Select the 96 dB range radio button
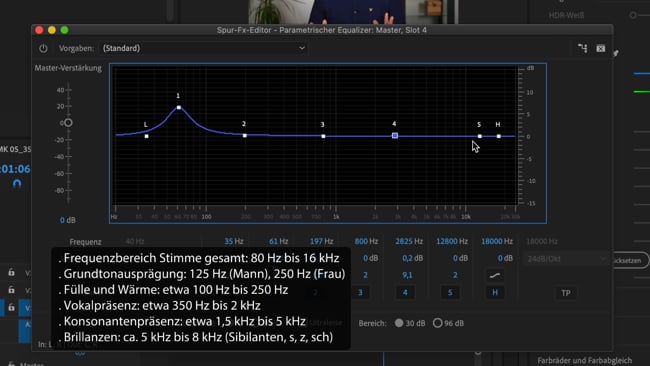Image resolution: width=650 pixels, height=366 pixels. coord(437,323)
